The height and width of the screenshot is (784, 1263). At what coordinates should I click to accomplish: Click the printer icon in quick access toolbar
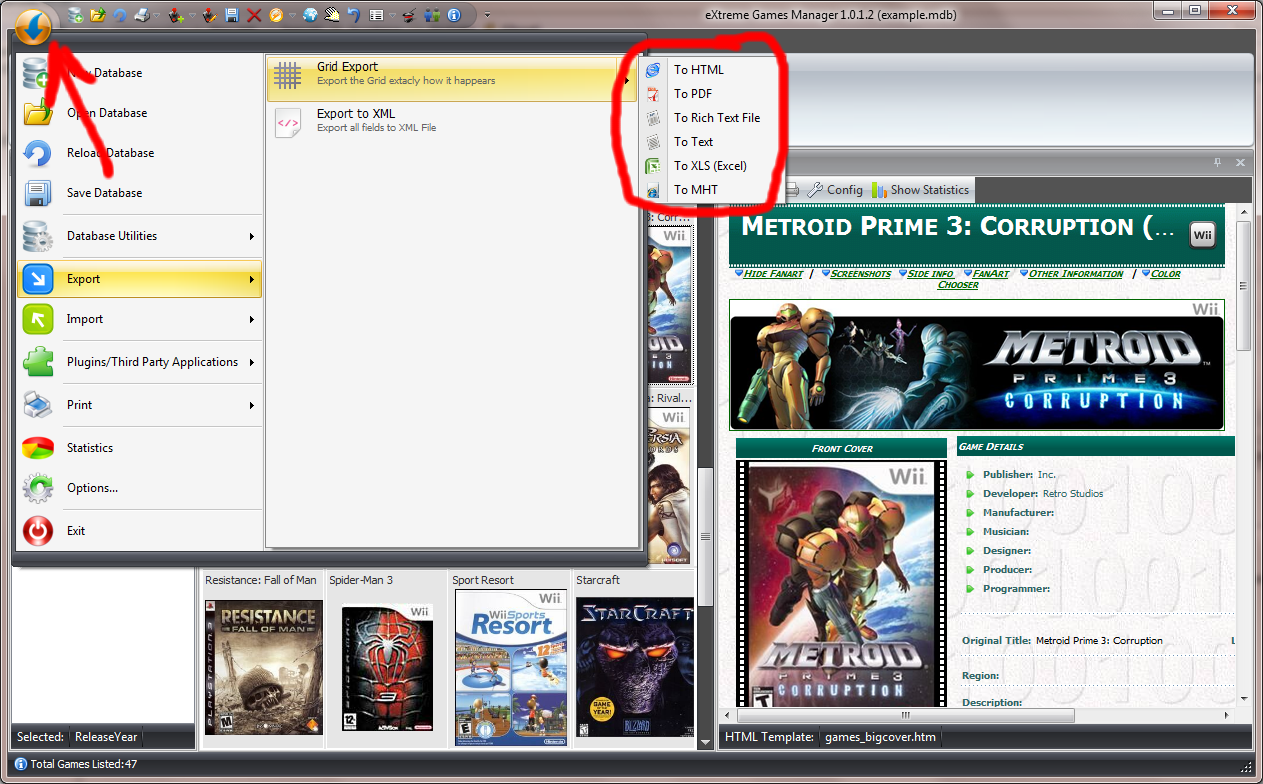click(142, 15)
